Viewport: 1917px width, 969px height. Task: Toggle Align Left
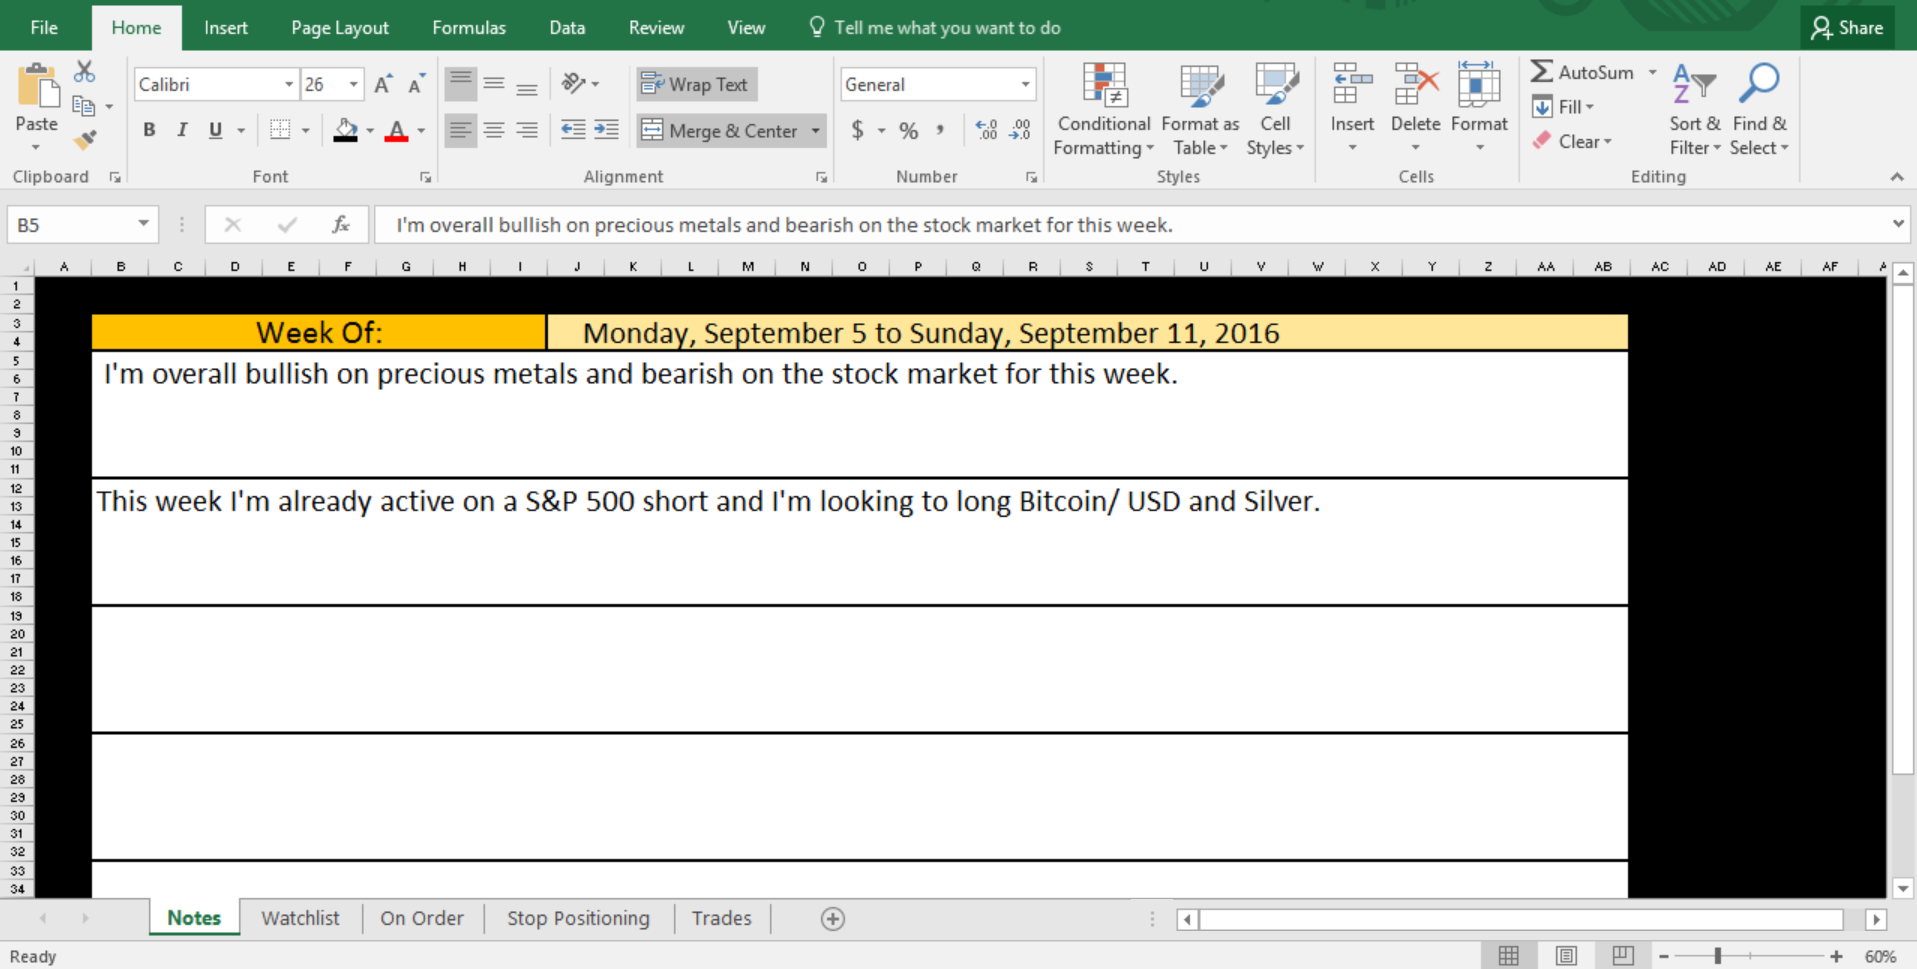(461, 130)
